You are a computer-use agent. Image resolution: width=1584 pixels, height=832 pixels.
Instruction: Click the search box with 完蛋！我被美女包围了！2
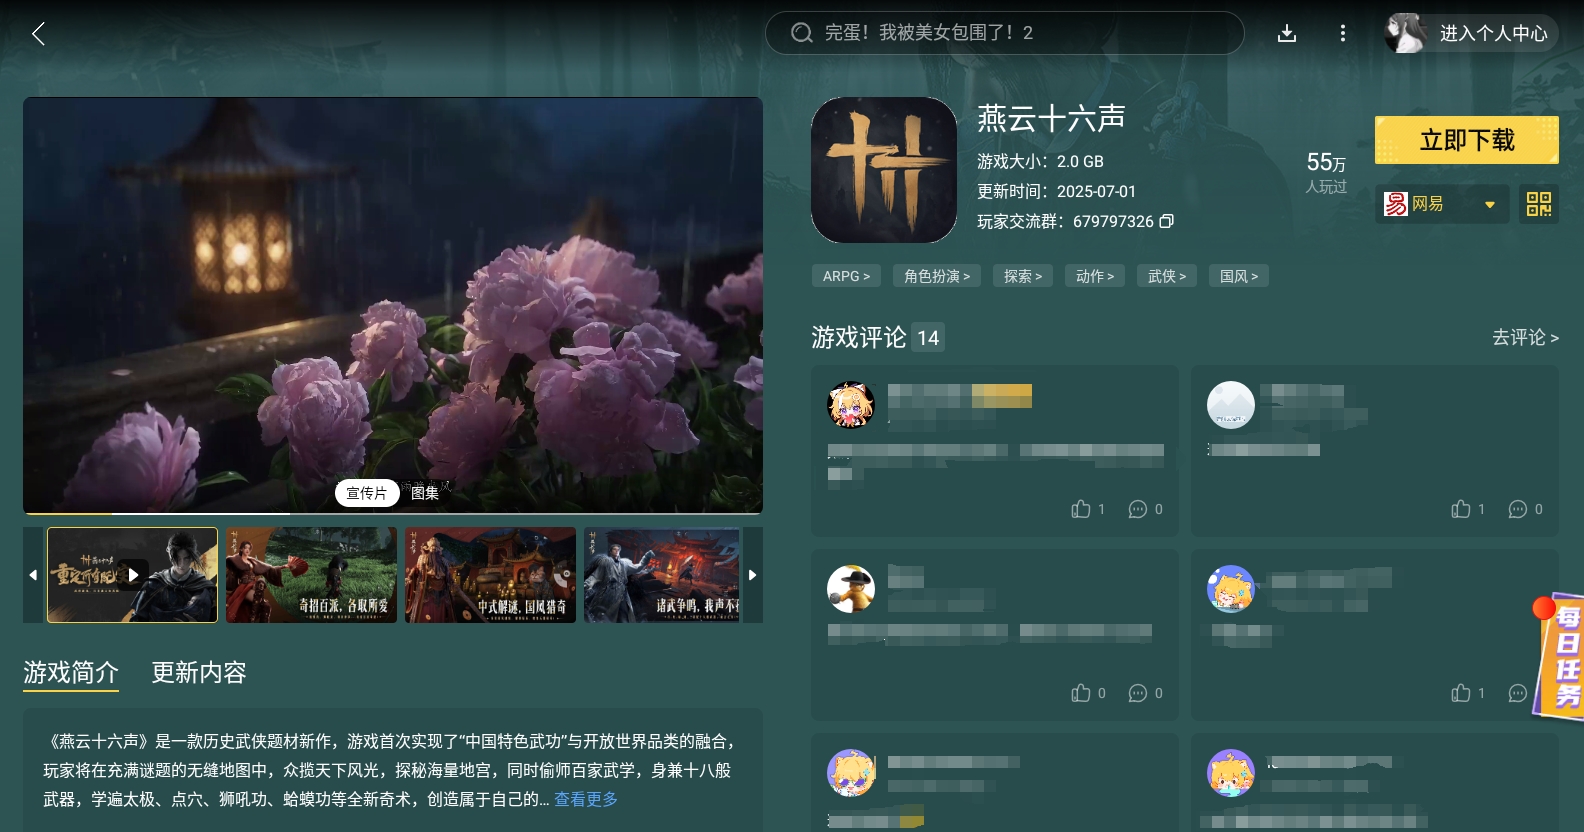pyautogui.click(x=1004, y=33)
